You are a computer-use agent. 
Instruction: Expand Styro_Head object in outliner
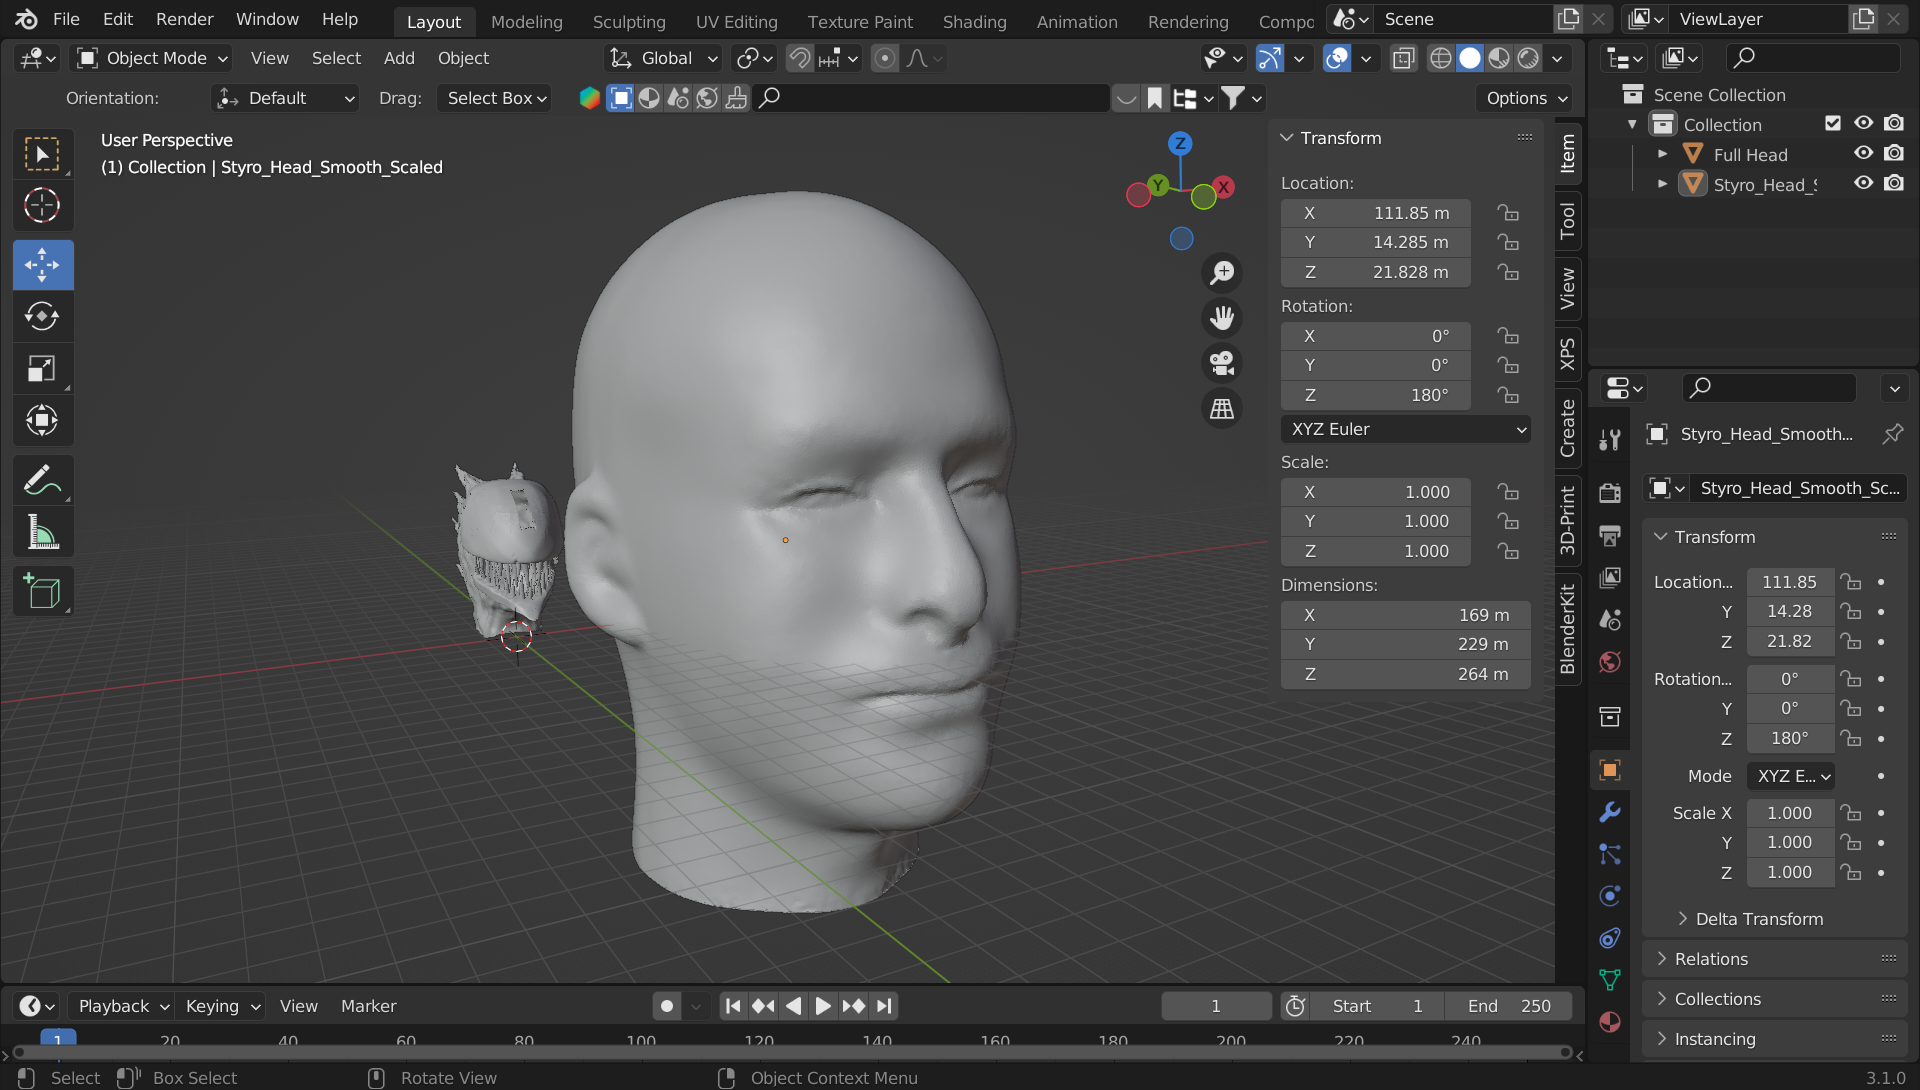[x=1662, y=184]
